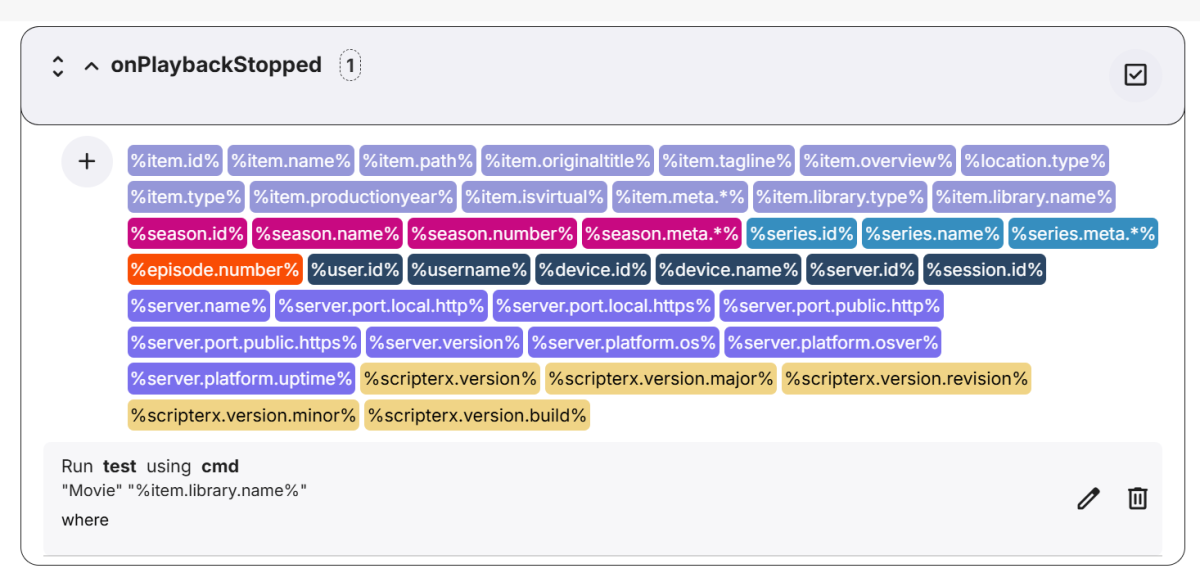
Task: Insert the %item.id% token
Action: click(174, 160)
